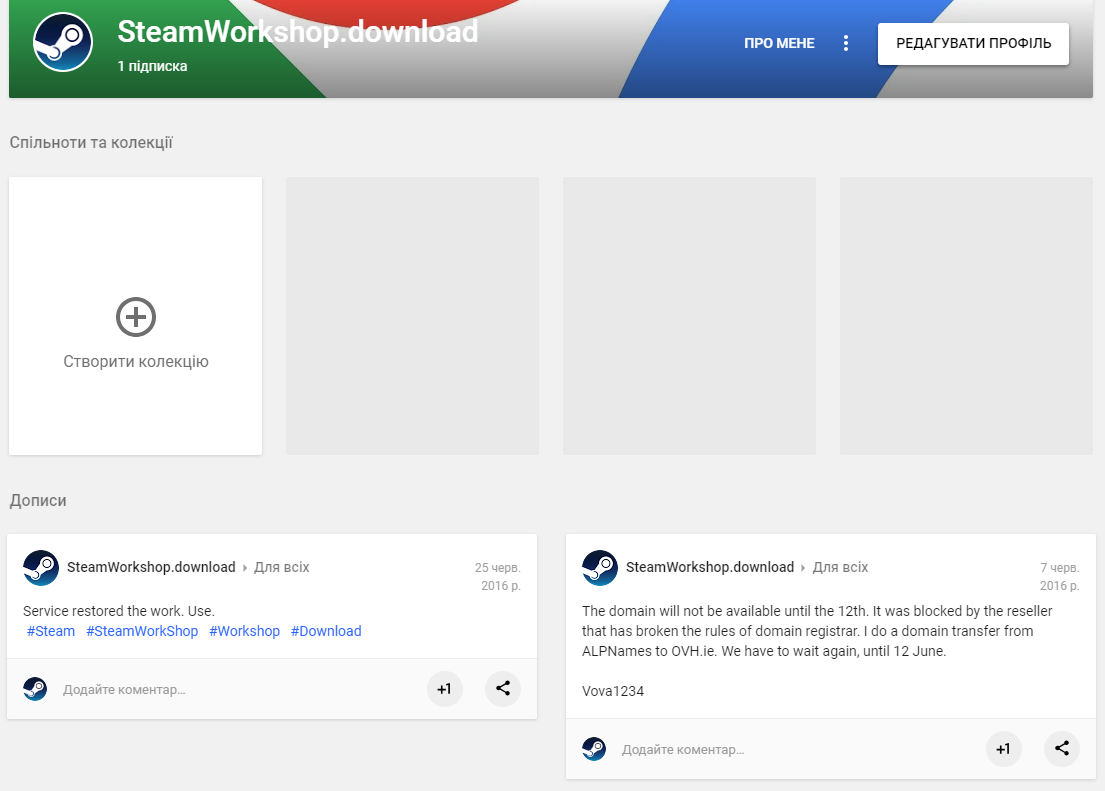Open the 7 черв. 2016 р. post date
The height and width of the screenshot is (791, 1105).
coord(1059,577)
